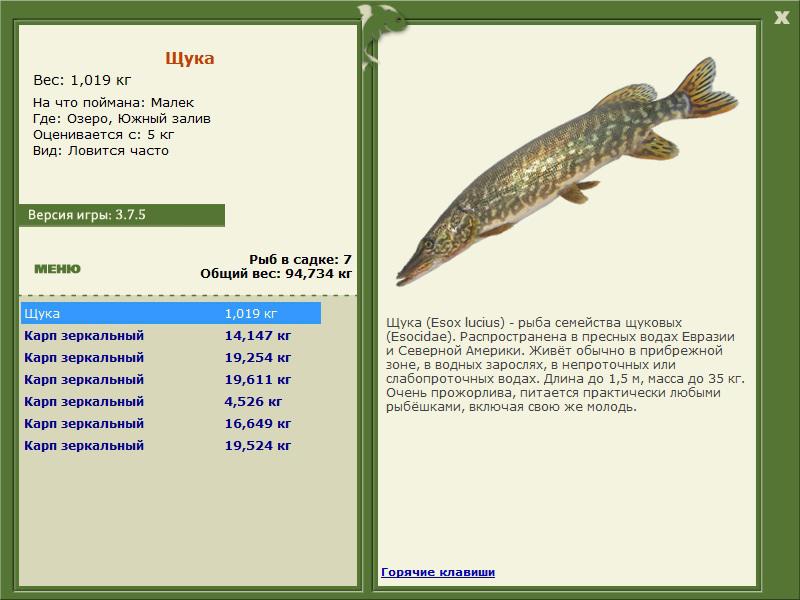Viewport: 800px width, 600px height.
Task: Select Карп зеркальный 4,526 кг row
Action: coord(171,402)
